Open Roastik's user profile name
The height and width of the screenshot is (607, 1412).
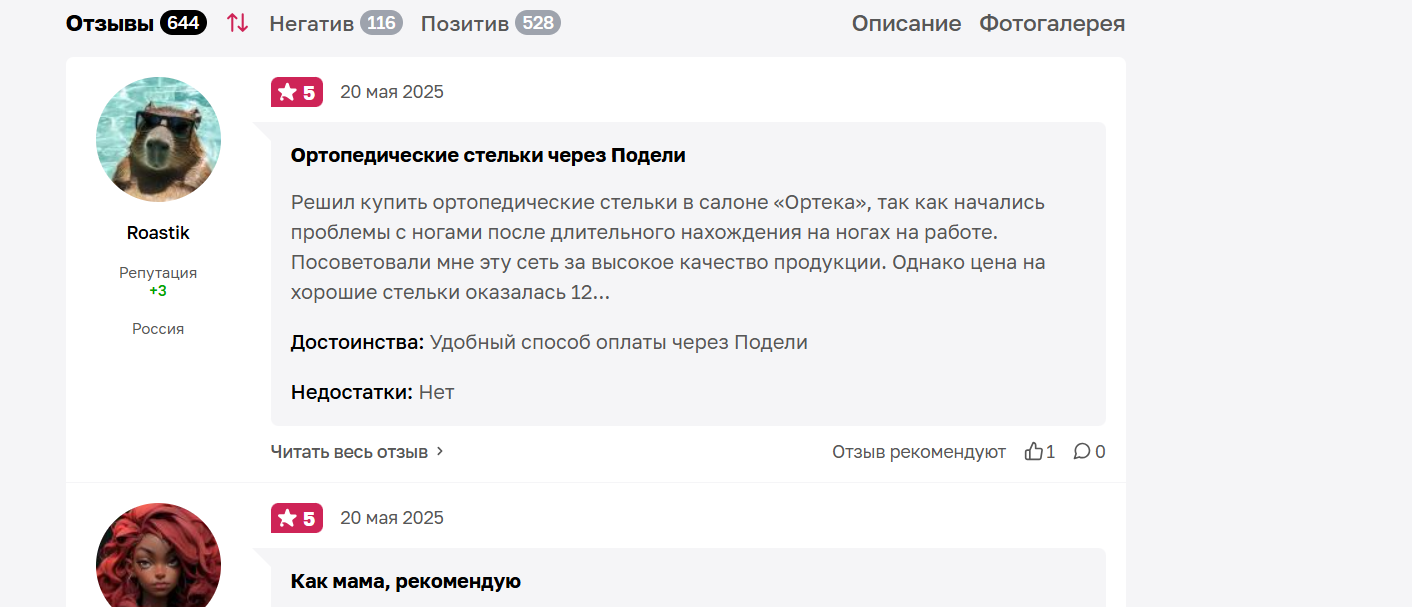[158, 233]
